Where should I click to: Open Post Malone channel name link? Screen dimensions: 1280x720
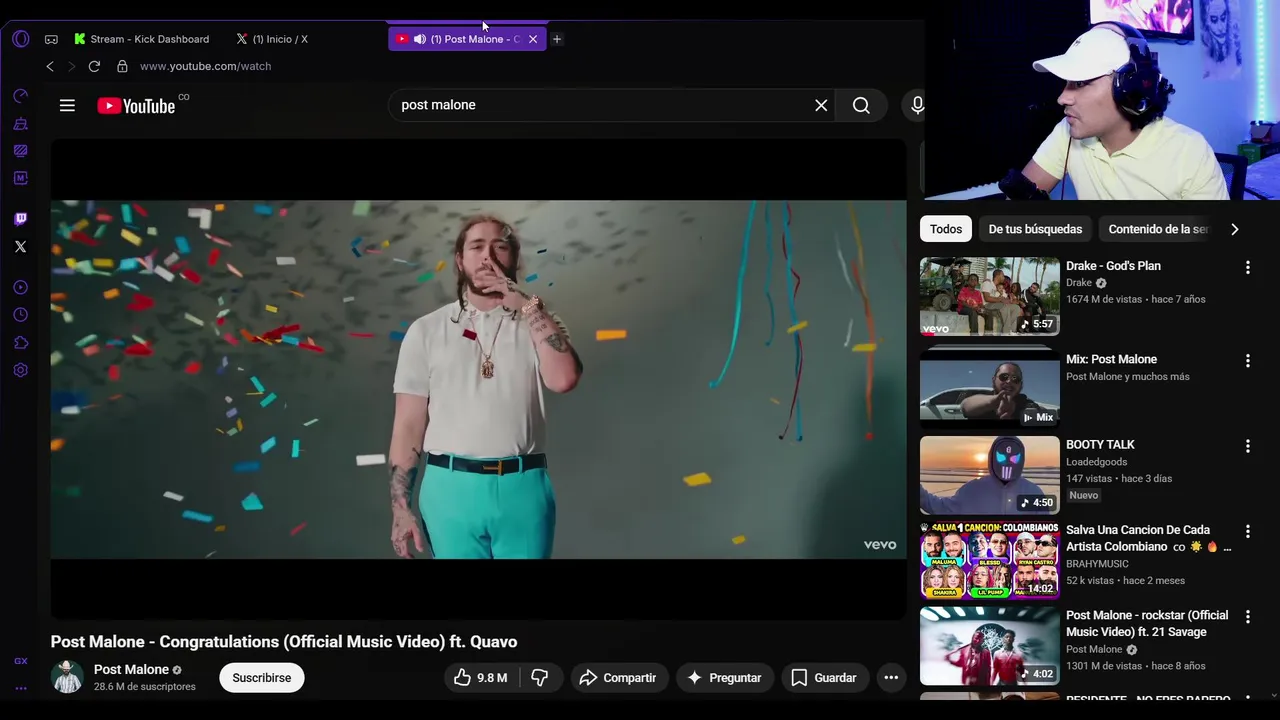(131, 669)
